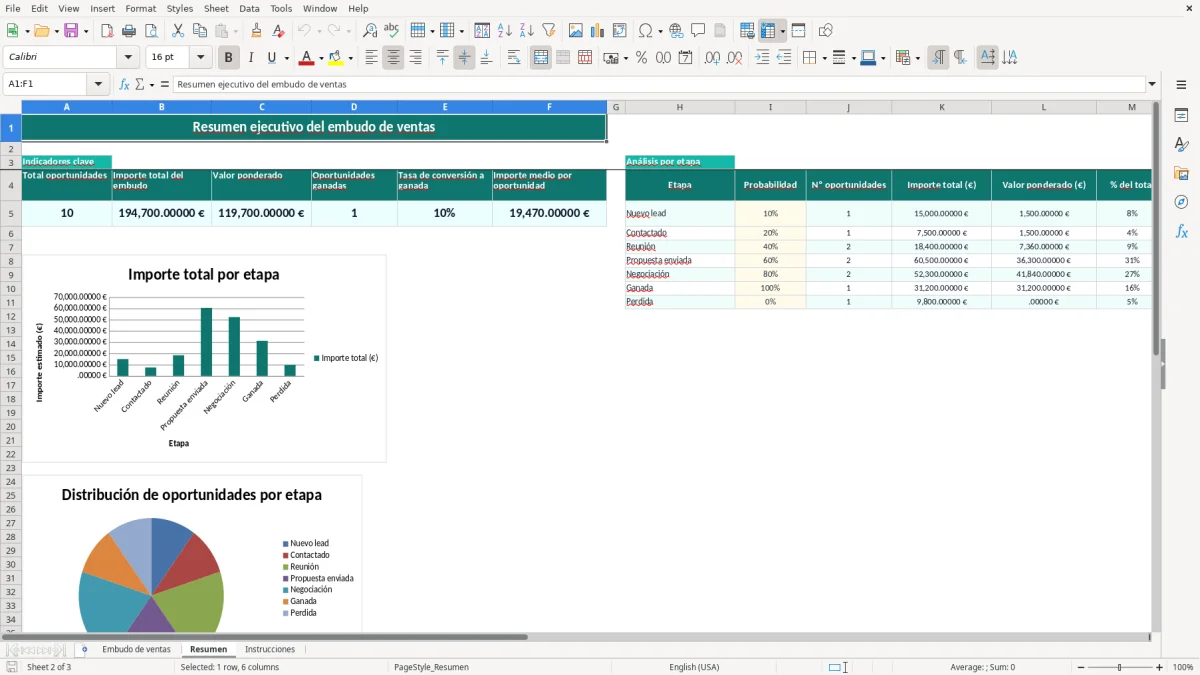
Task: Open the Borders dropdown arrow
Action: (823, 58)
